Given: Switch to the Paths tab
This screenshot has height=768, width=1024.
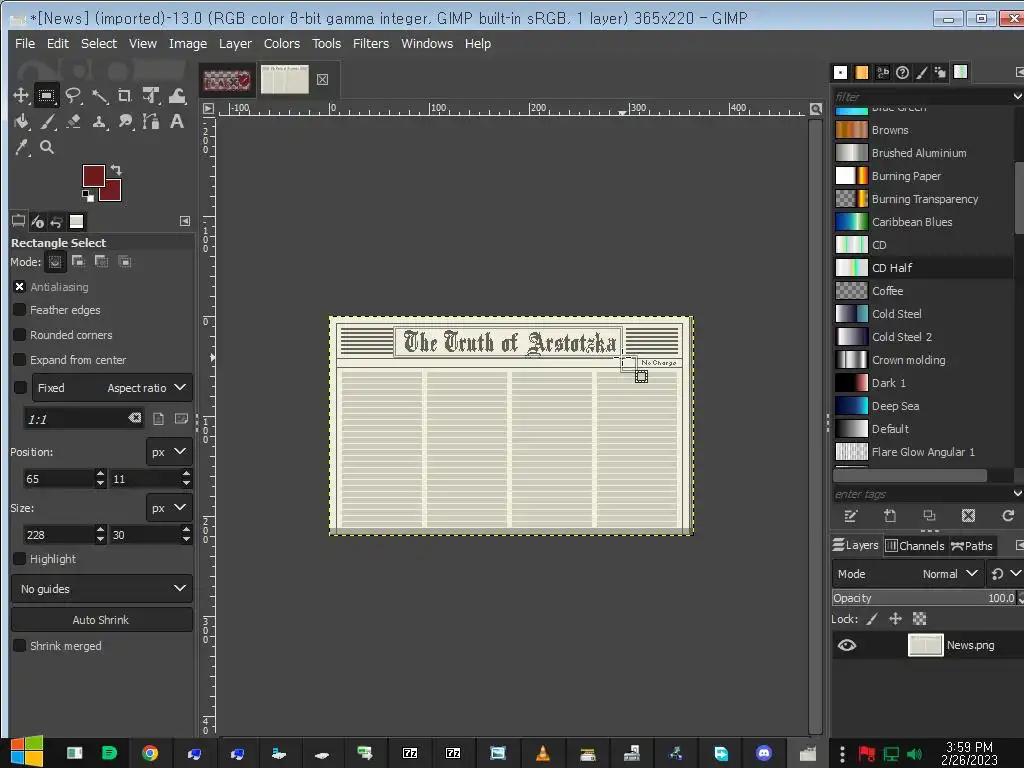Looking at the screenshot, I should pos(972,545).
